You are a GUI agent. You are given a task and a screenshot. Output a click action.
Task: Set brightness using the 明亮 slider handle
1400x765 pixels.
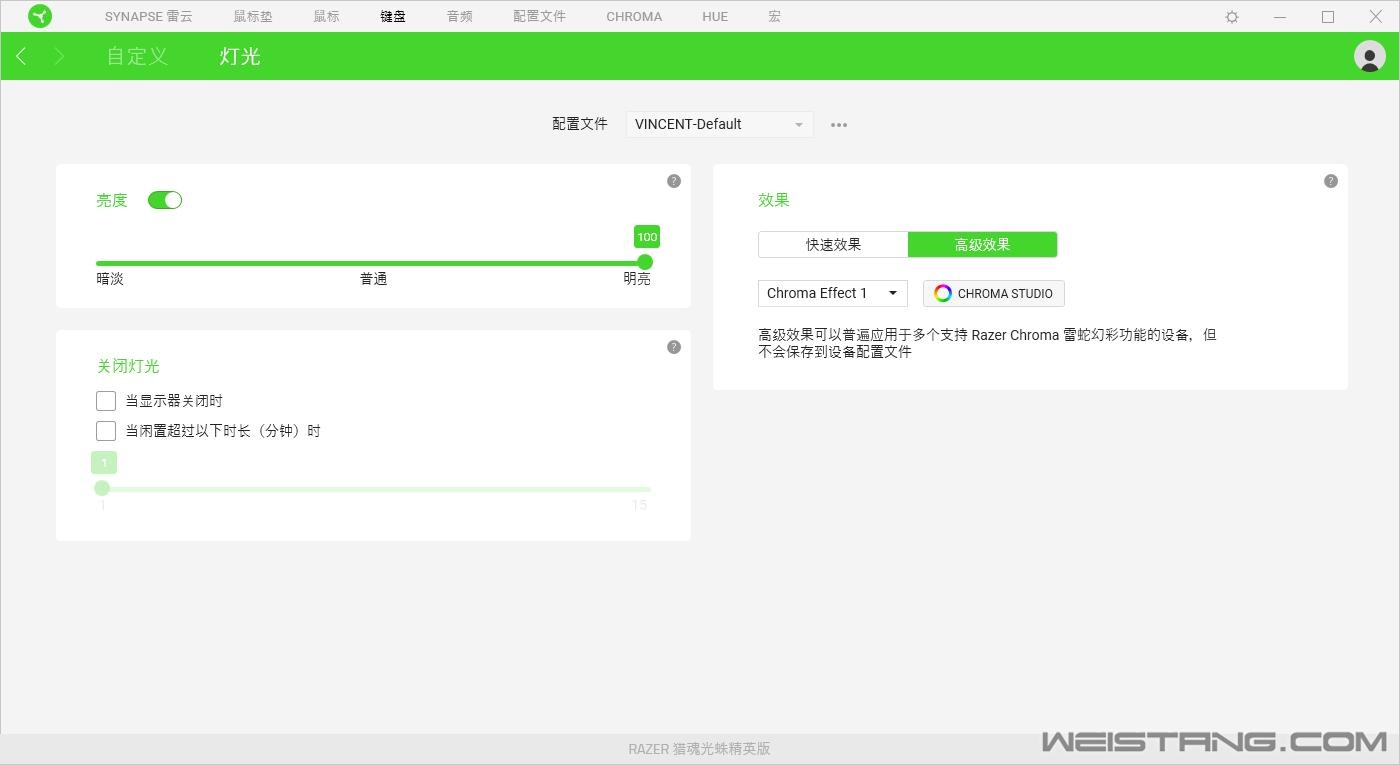point(645,261)
